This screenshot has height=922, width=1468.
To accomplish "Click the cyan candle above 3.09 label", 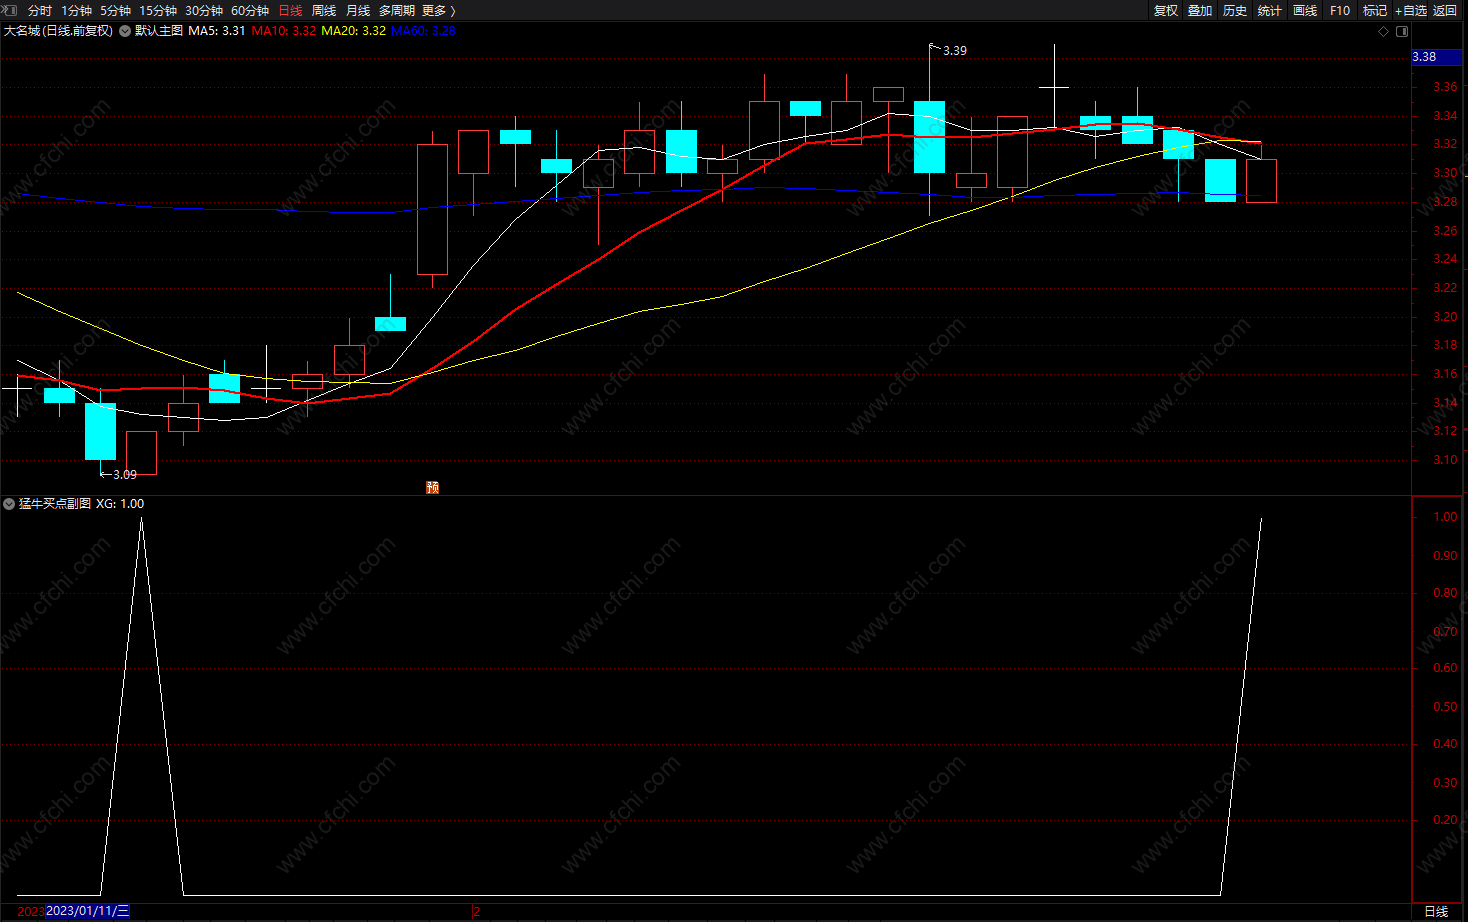I will (x=100, y=431).
